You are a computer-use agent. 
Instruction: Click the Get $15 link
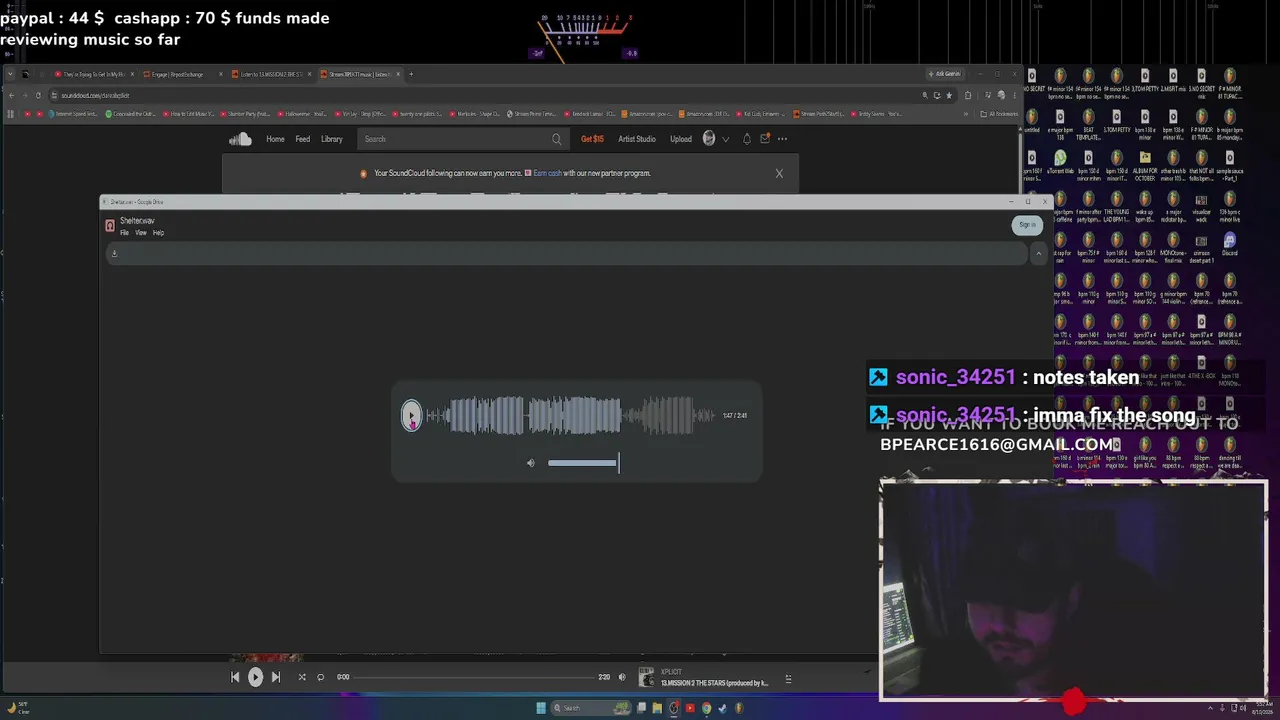(x=592, y=139)
